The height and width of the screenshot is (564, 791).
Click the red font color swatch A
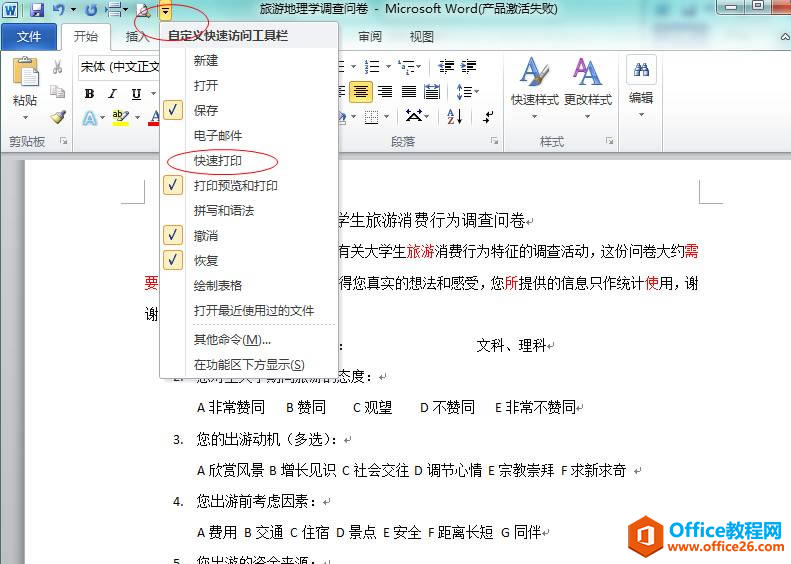click(154, 118)
